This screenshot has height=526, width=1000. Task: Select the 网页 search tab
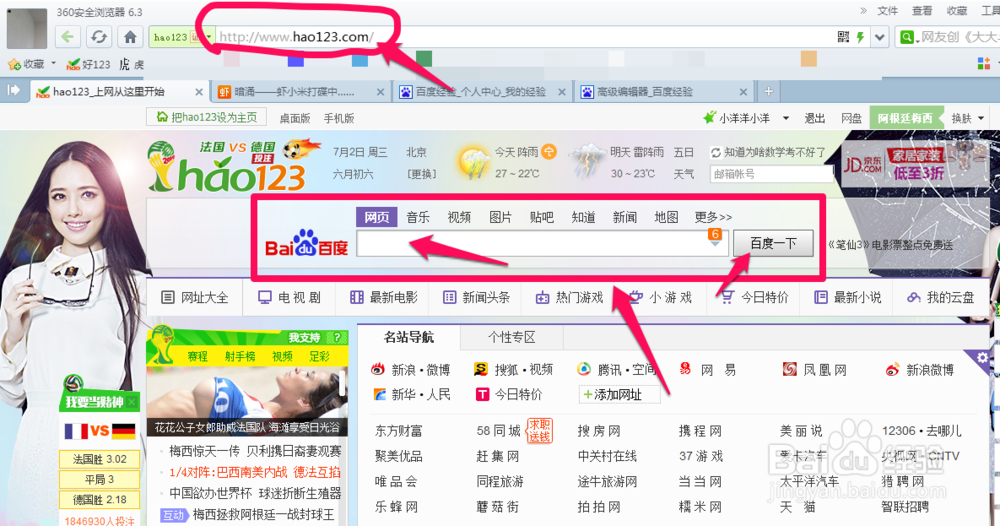376,217
